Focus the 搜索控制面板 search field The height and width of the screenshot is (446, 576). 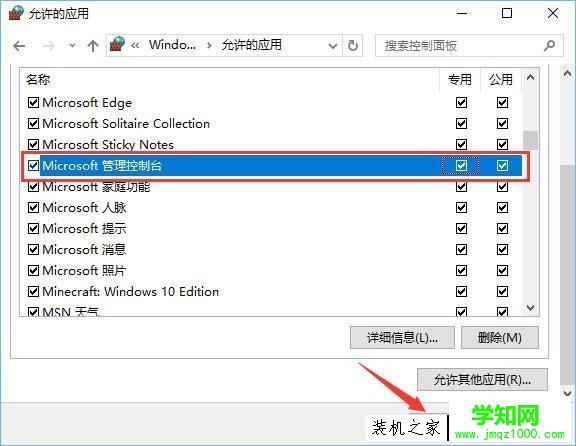coord(469,46)
